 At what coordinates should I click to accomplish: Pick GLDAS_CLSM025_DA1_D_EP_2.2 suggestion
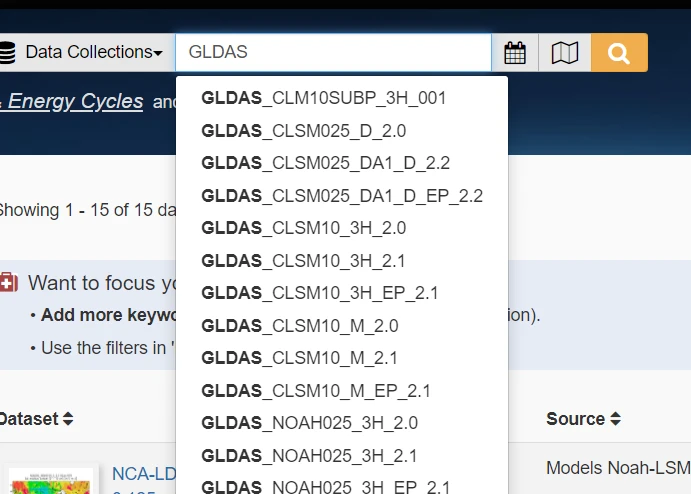click(x=342, y=196)
